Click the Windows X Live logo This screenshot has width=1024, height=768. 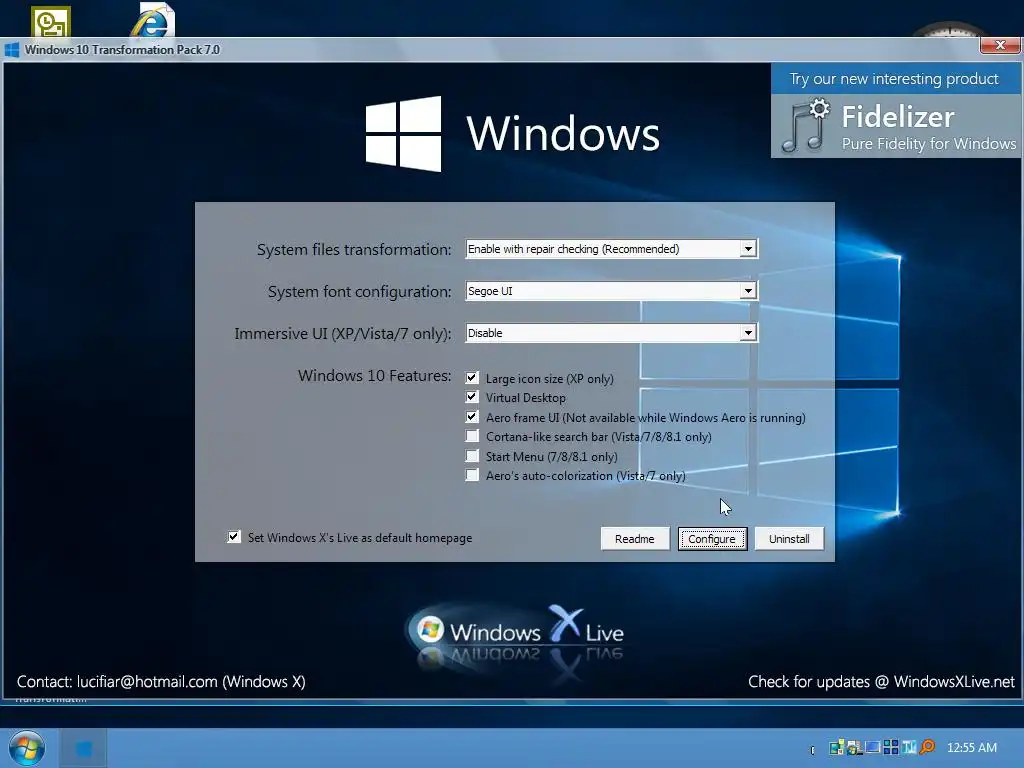(x=515, y=631)
